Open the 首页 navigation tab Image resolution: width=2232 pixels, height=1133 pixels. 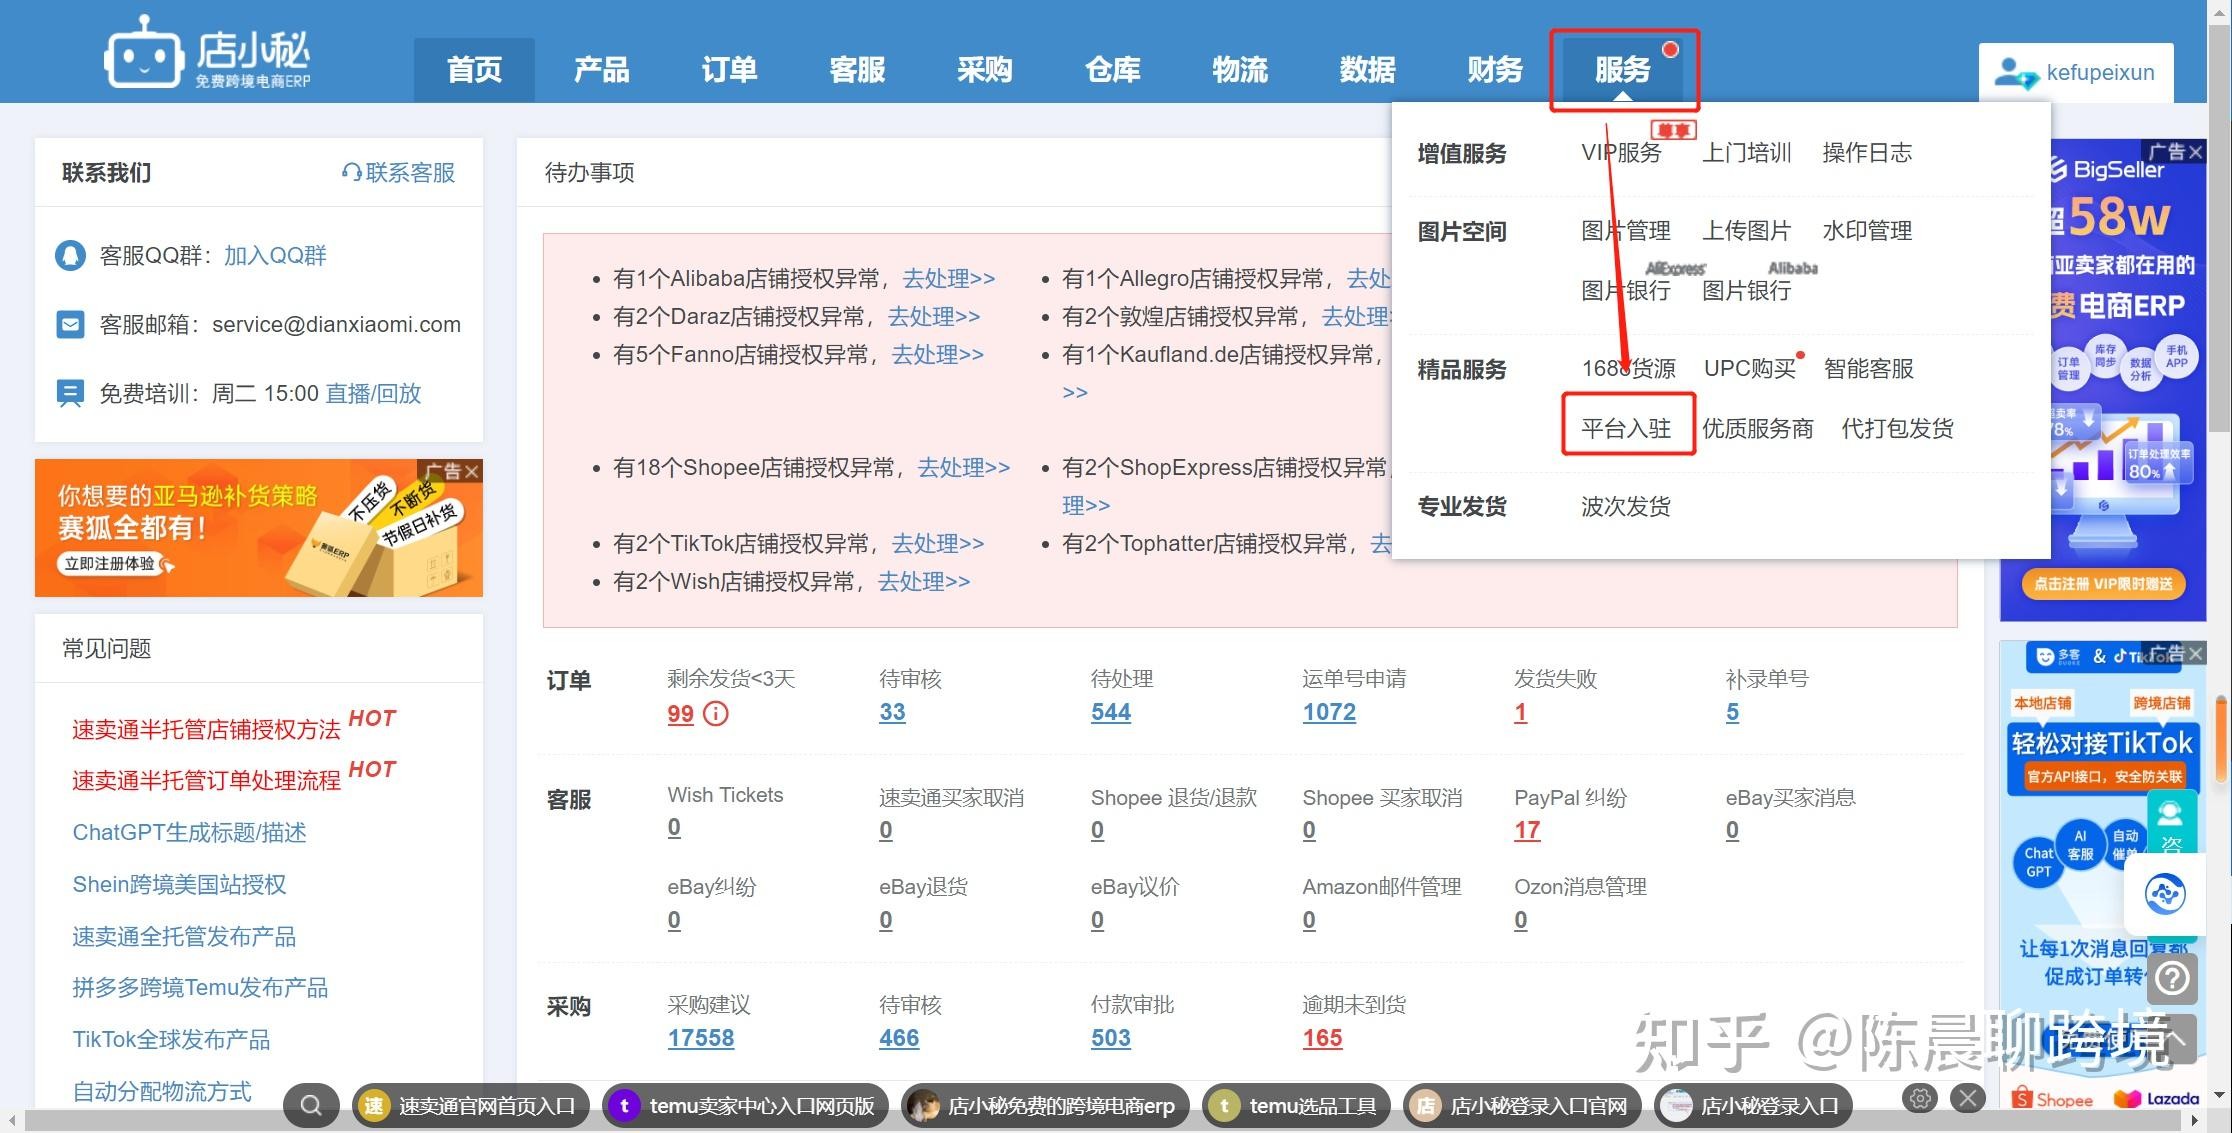[474, 70]
